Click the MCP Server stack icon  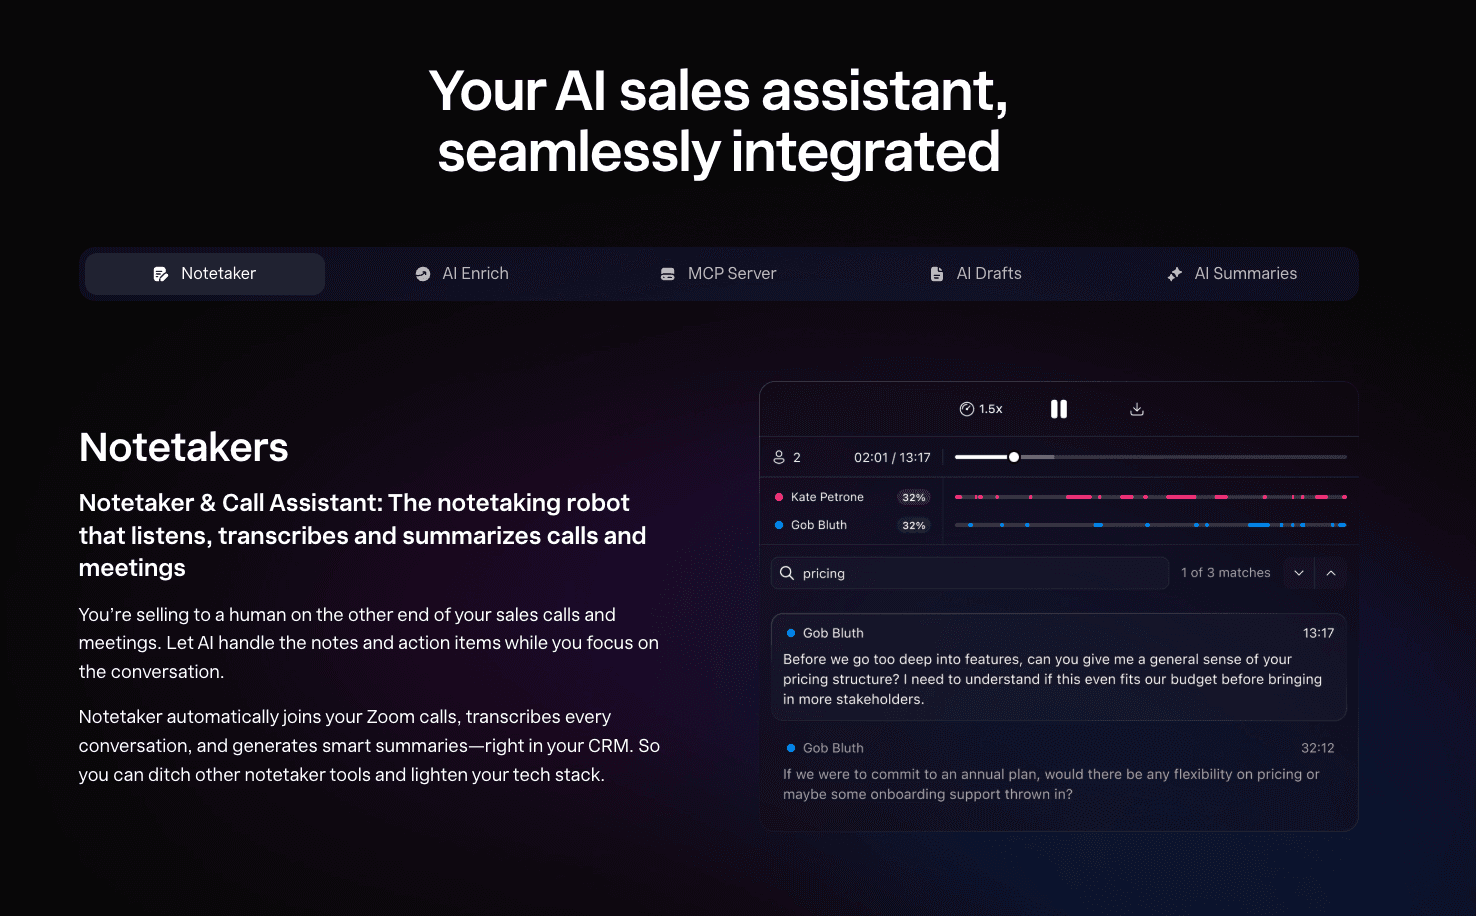[668, 273]
